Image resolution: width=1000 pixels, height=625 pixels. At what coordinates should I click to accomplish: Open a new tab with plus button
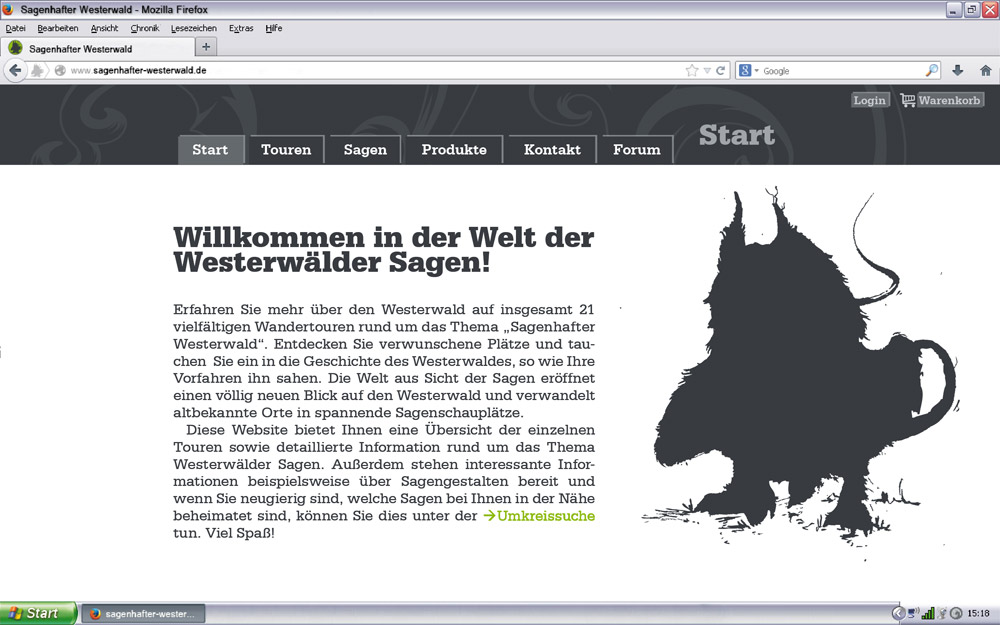point(206,47)
